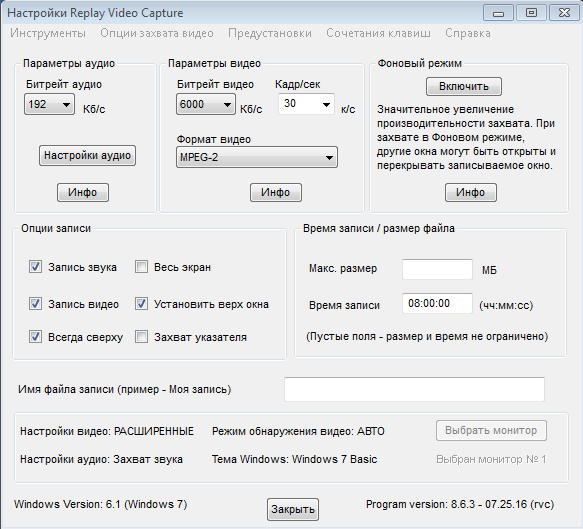This screenshot has height=529, width=583.
Task: Click the recording file name input field
Action: 414,389
